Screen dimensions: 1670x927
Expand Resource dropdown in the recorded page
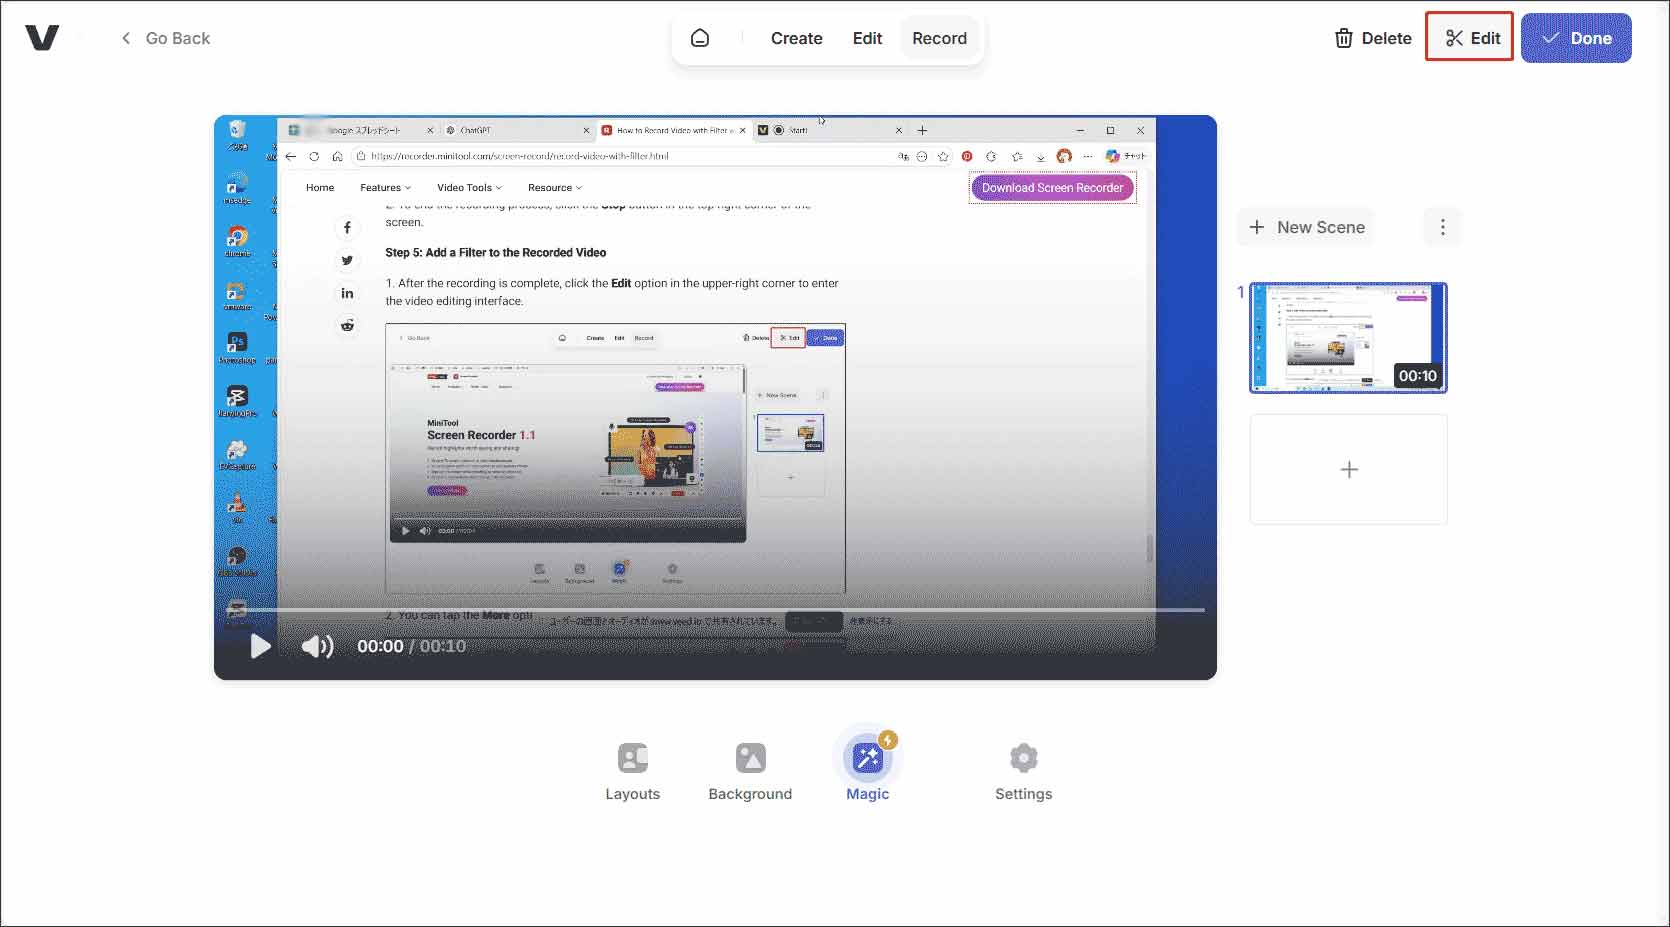pos(554,188)
